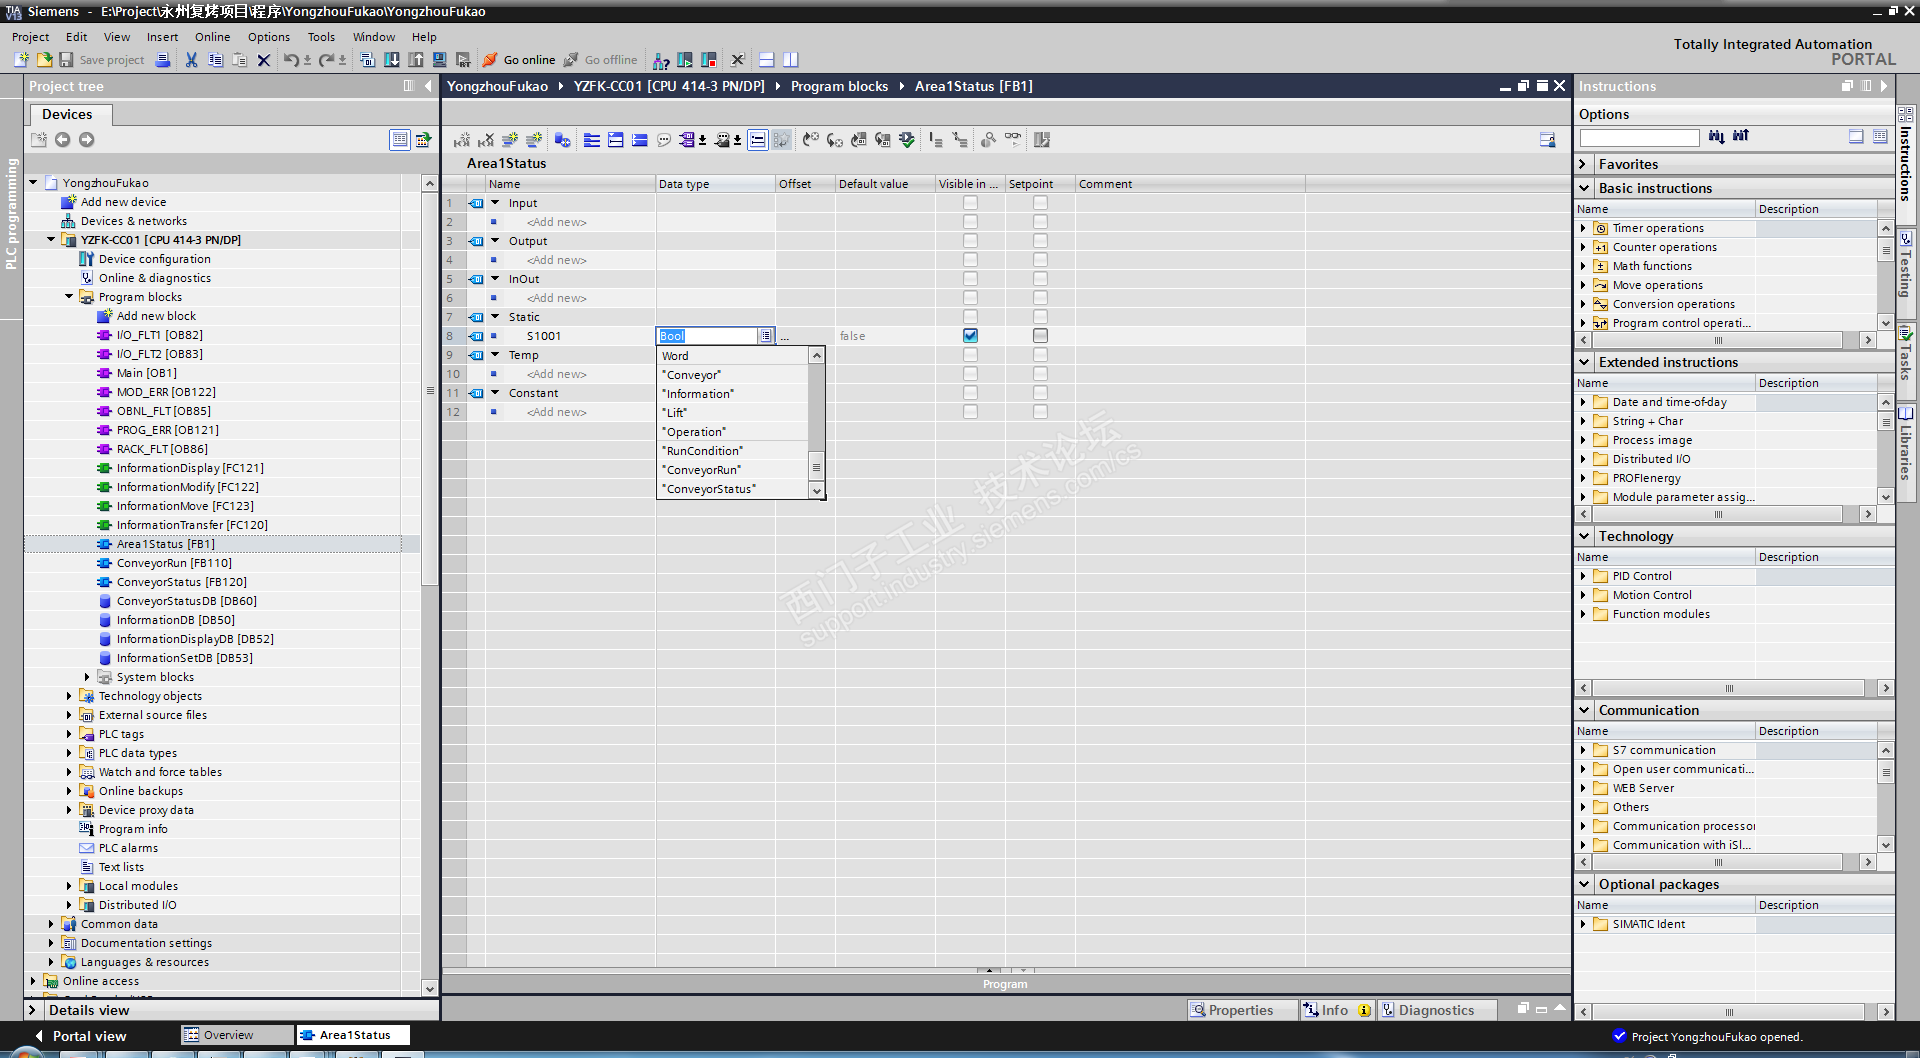Viewport: 1920px width, 1058px height.
Task: Expand the Technology objects folder
Action: (69, 696)
